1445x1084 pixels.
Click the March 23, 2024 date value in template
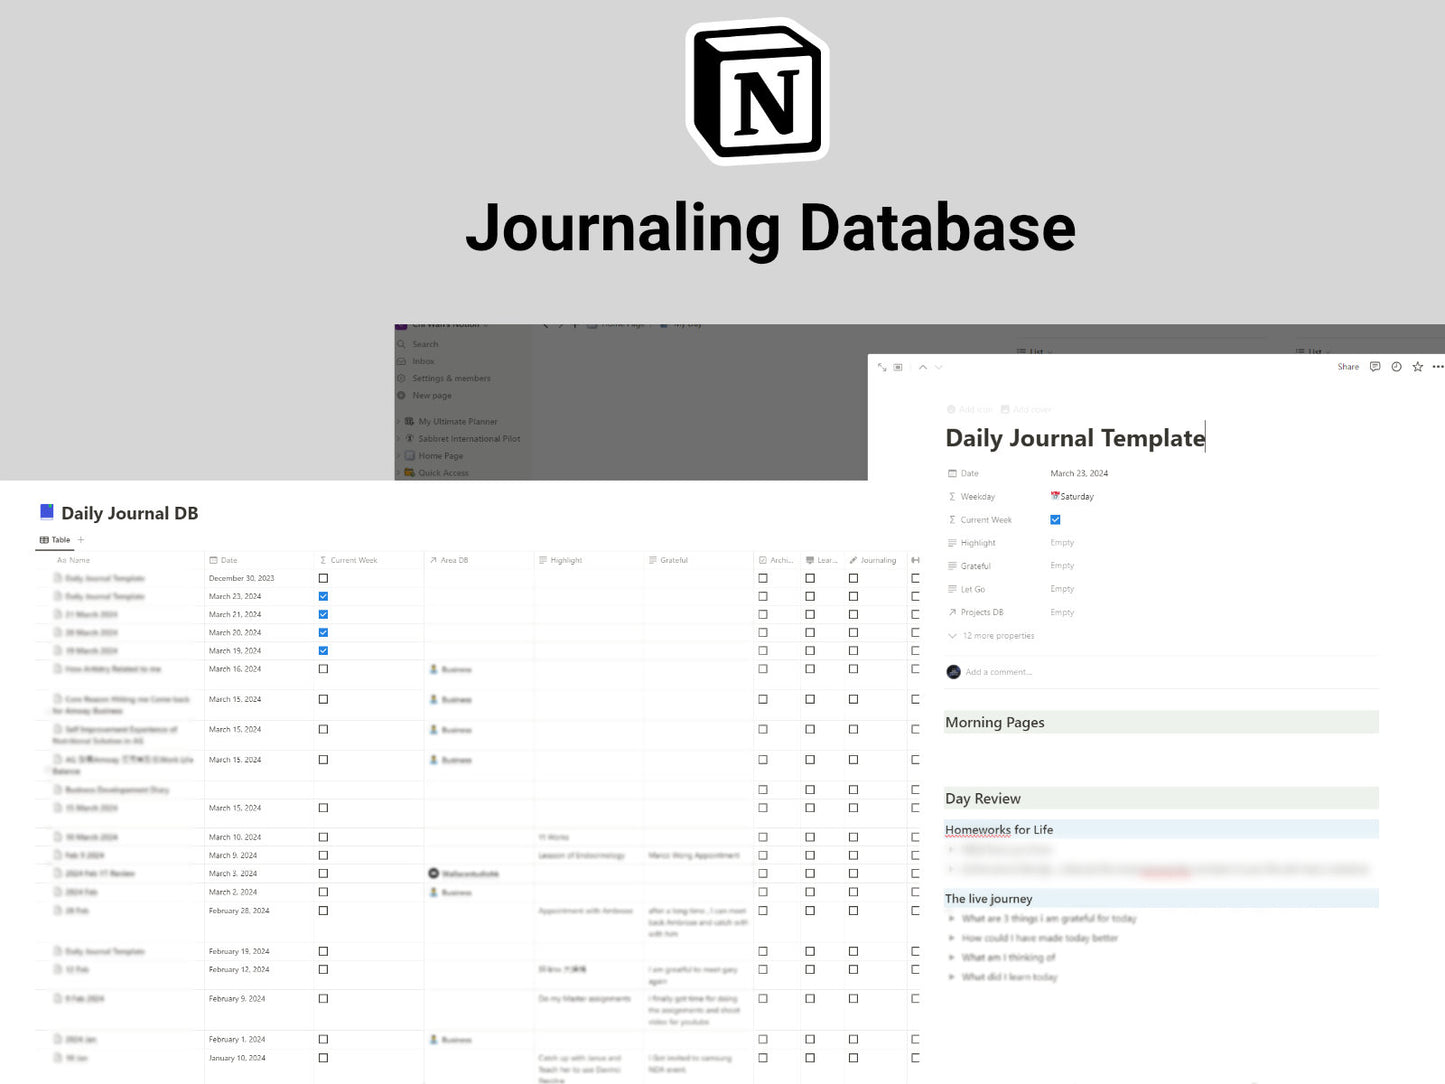click(1079, 473)
